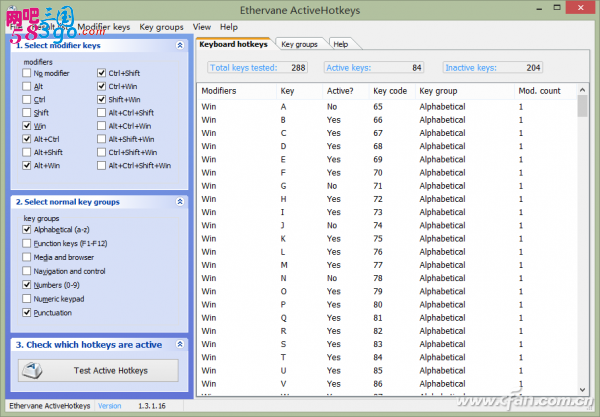This screenshot has height=417, width=600.
Task: Sort by the Modifiers column header
Action: pyautogui.click(x=237, y=91)
